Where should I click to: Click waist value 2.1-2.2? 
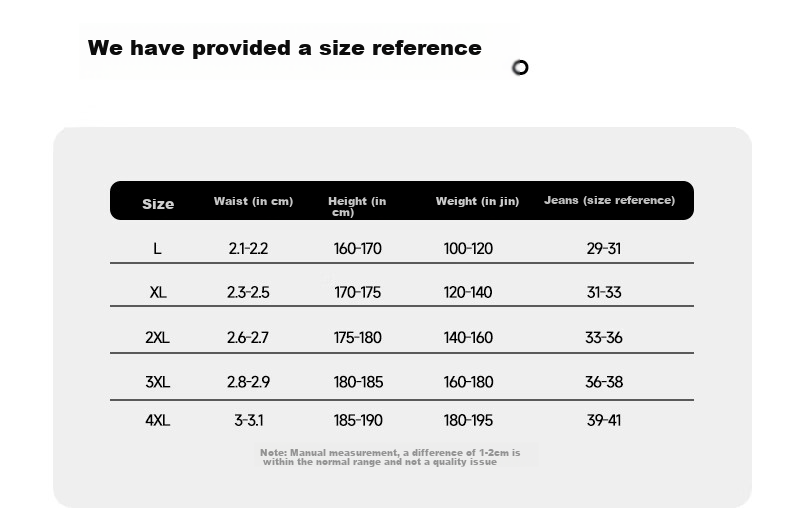coord(248,248)
